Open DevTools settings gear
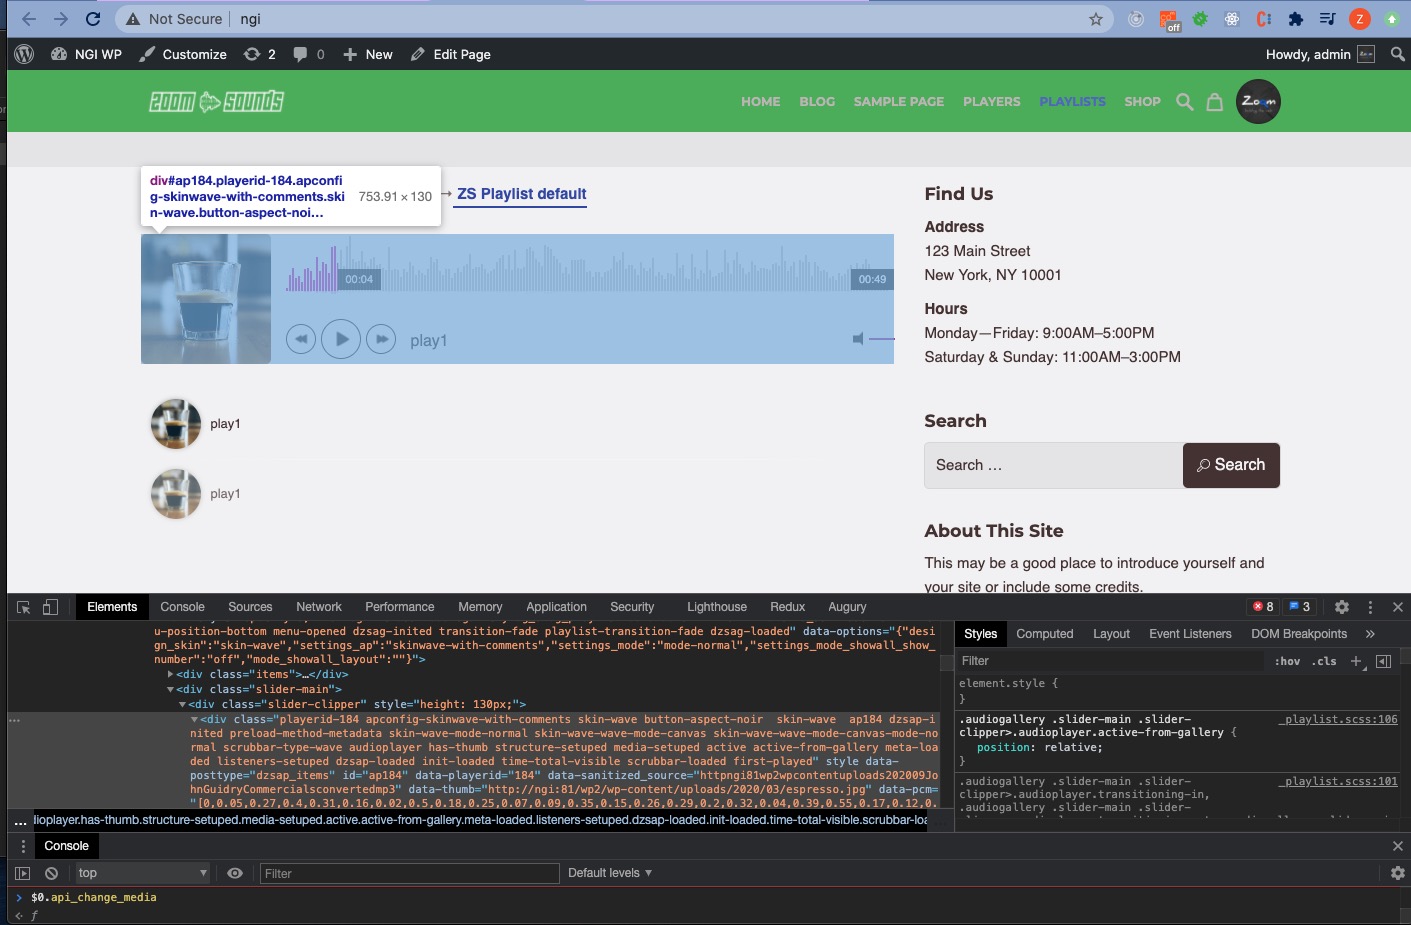Image resolution: width=1411 pixels, height=925 pixels. (x=1342, y=607)
